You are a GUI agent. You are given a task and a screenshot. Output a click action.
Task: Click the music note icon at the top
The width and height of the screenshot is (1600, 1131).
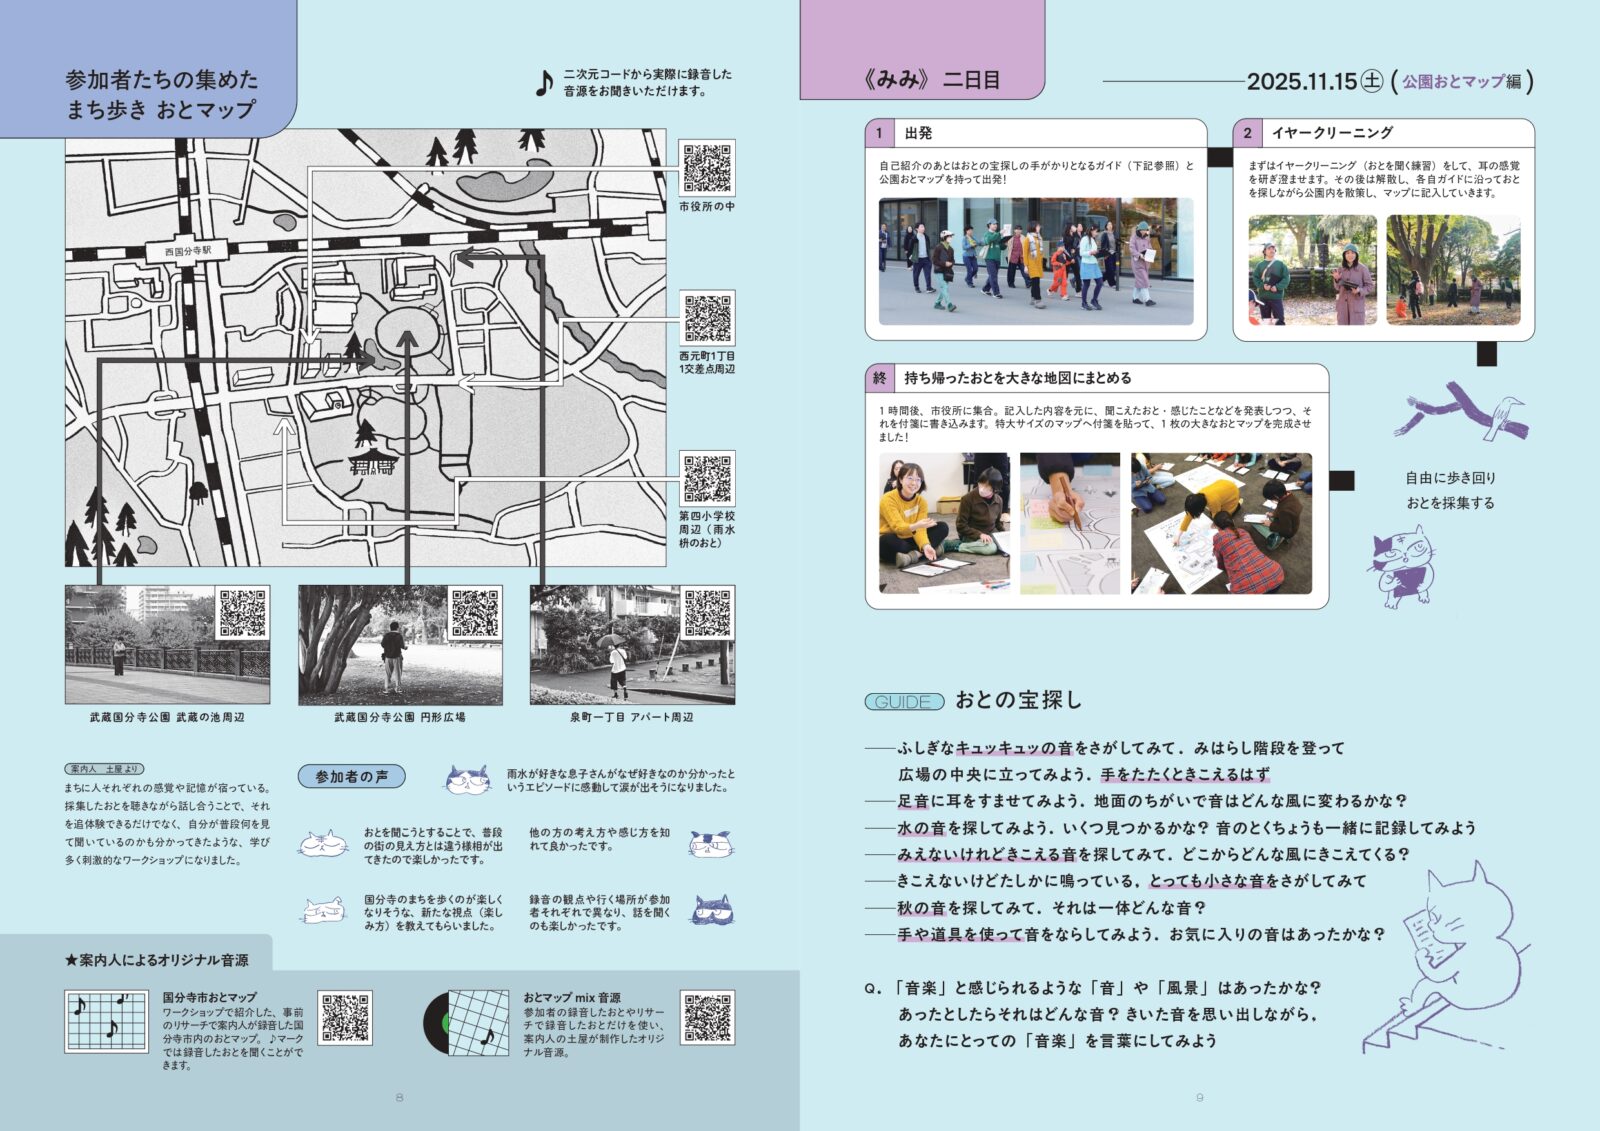[x=544, y=83]
